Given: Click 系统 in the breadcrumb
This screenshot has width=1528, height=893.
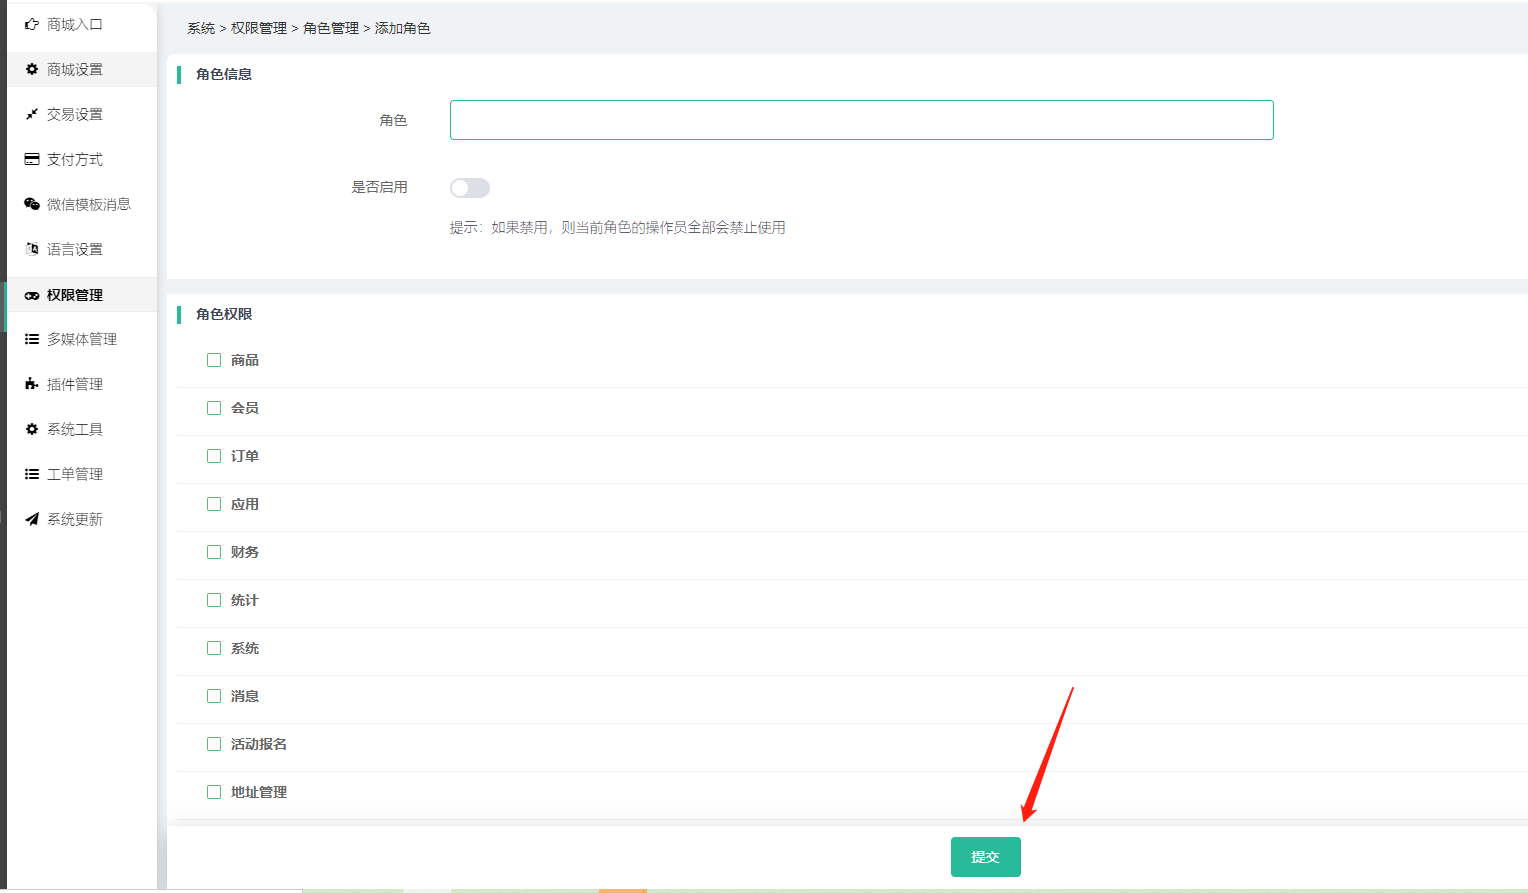Looking at the screenshot, I should click(x=201, y=28).
